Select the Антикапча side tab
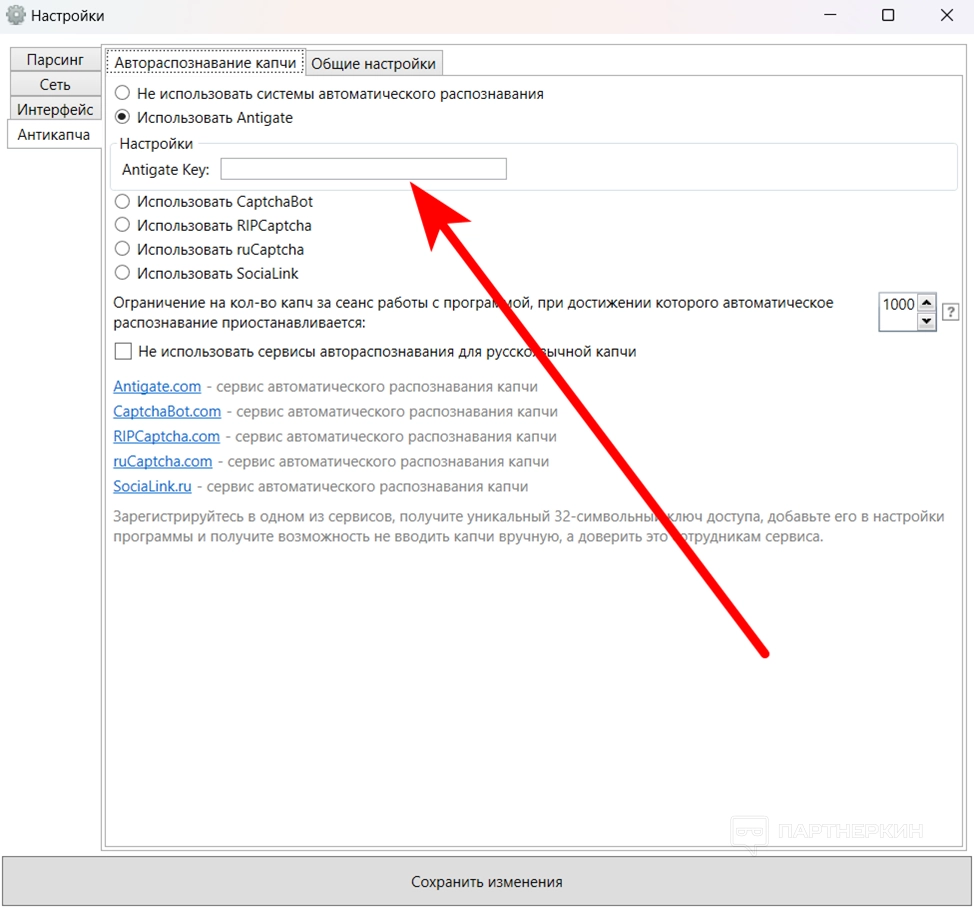This screenshot has height=908, width=974. pyautogui.click(x=54, y=135)
